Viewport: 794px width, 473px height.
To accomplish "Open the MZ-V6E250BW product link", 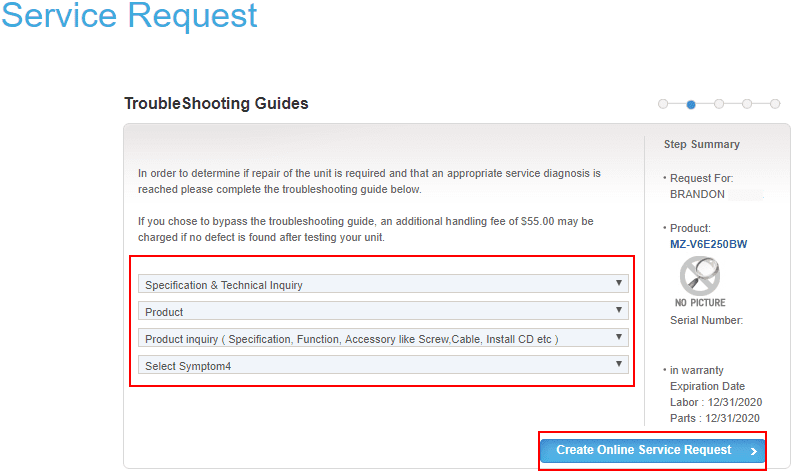I will click(709, 243).
